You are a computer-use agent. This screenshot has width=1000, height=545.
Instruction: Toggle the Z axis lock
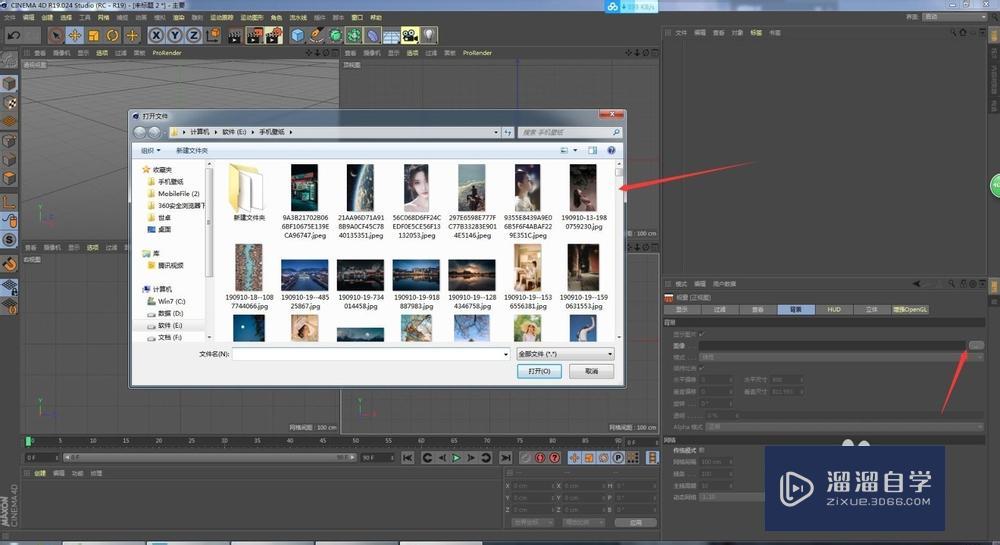[193, 35]
